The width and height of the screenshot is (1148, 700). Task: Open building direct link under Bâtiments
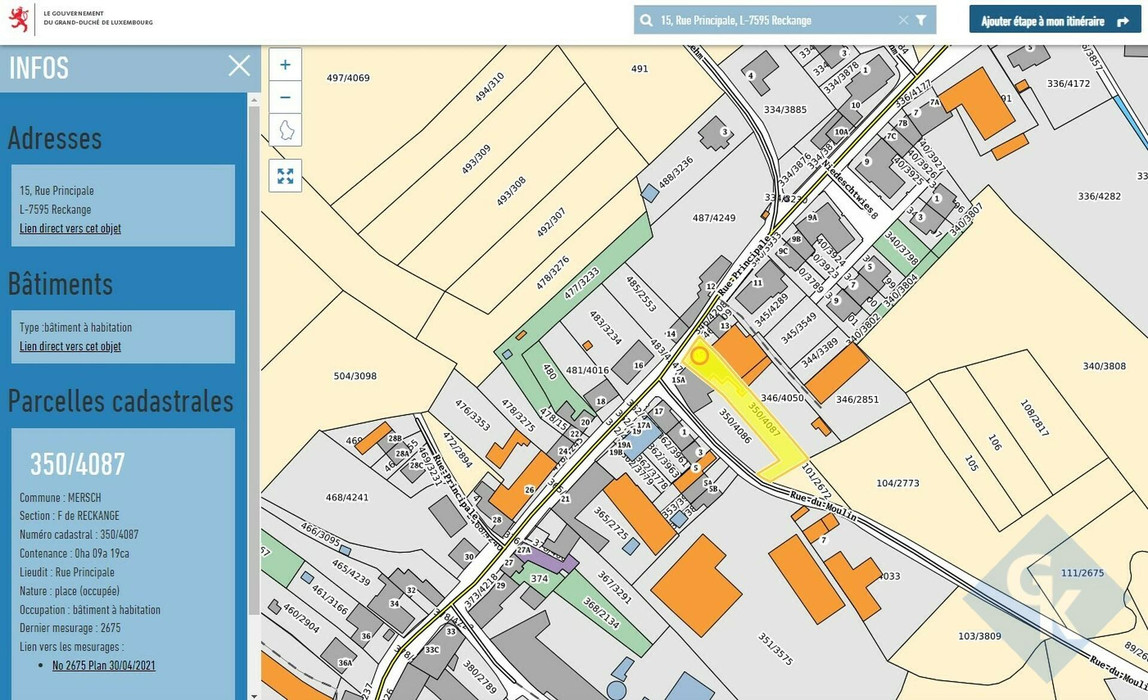point(70,347)
